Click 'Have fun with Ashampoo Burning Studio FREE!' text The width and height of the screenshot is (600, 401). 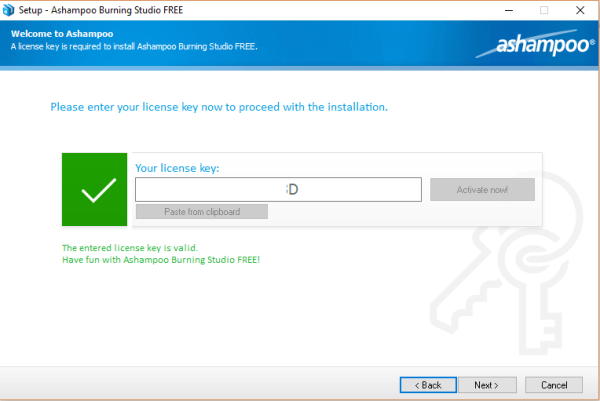click(161, 260)
